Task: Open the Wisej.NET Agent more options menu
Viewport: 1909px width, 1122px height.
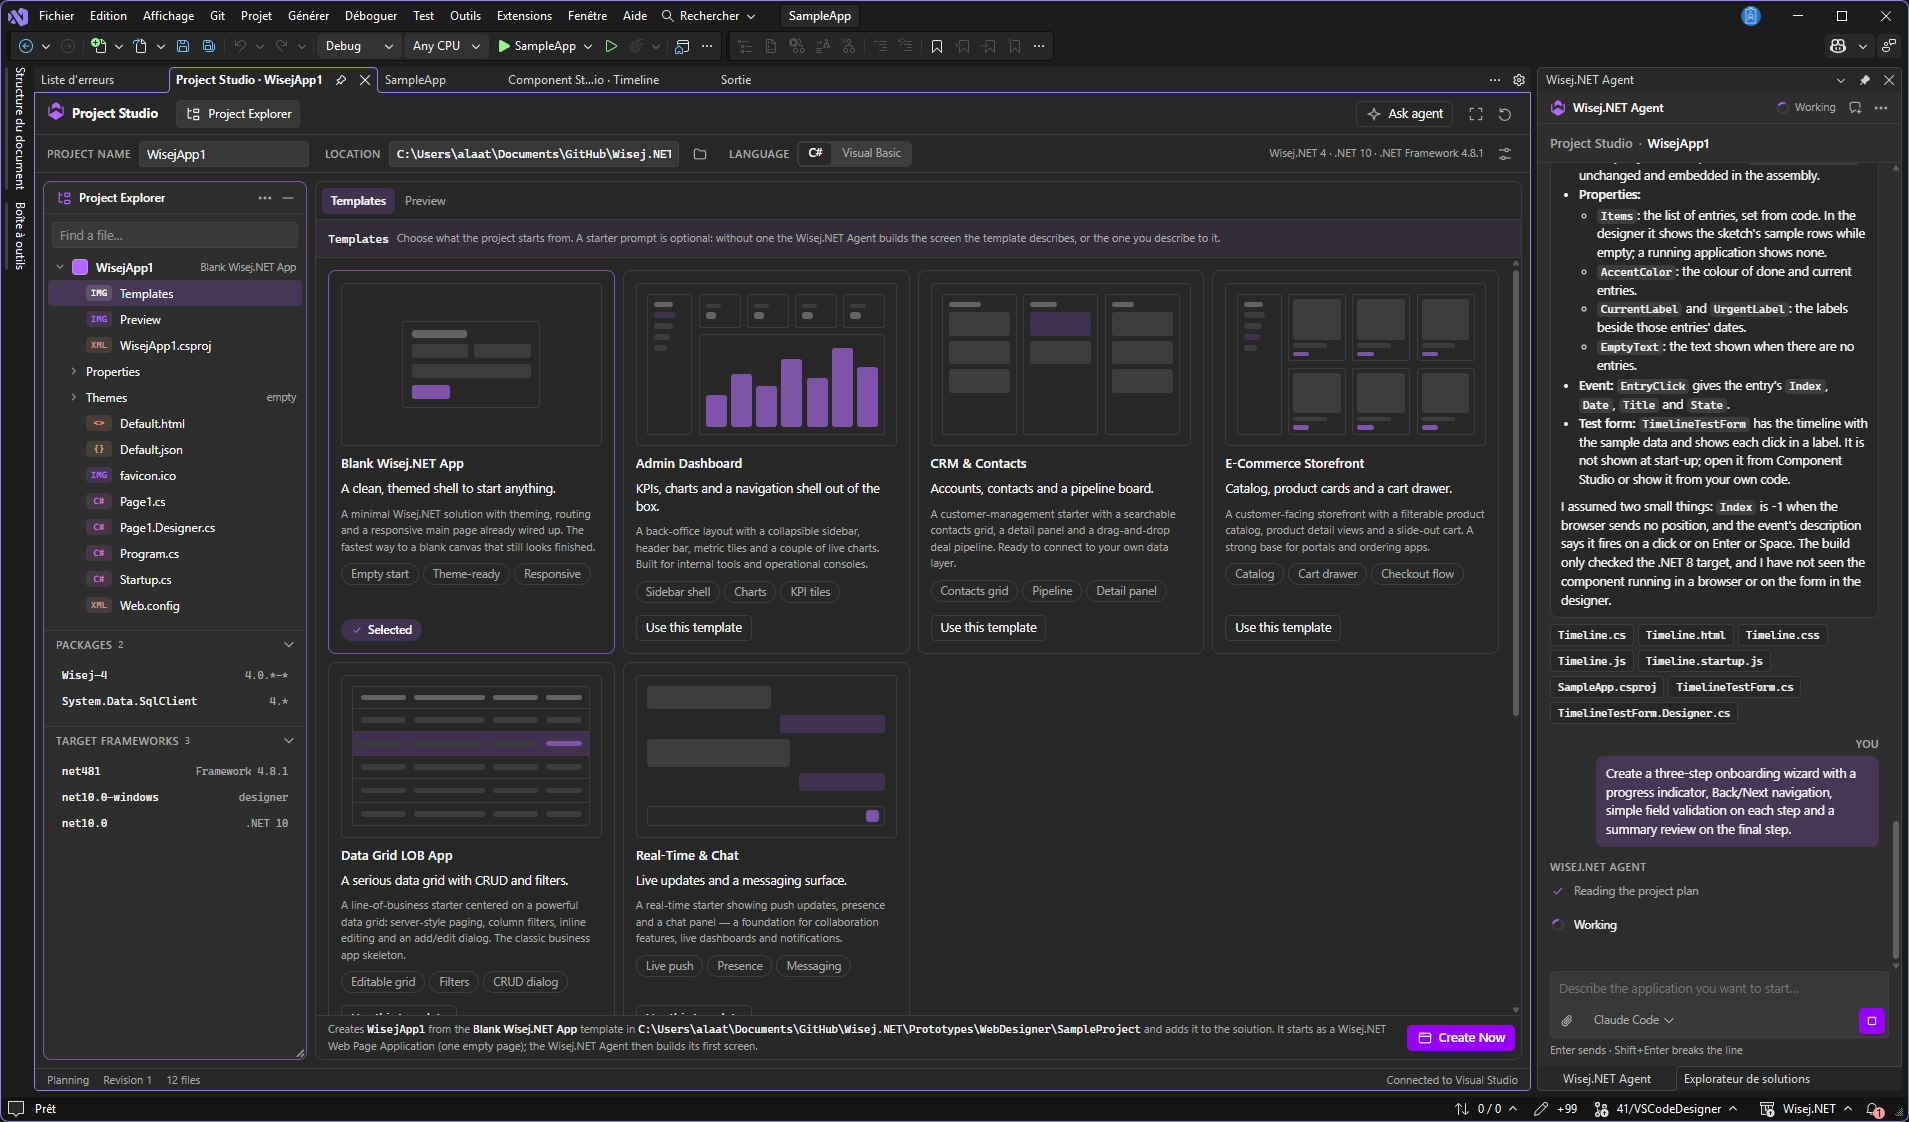Action: click(x=1881, y=108)
